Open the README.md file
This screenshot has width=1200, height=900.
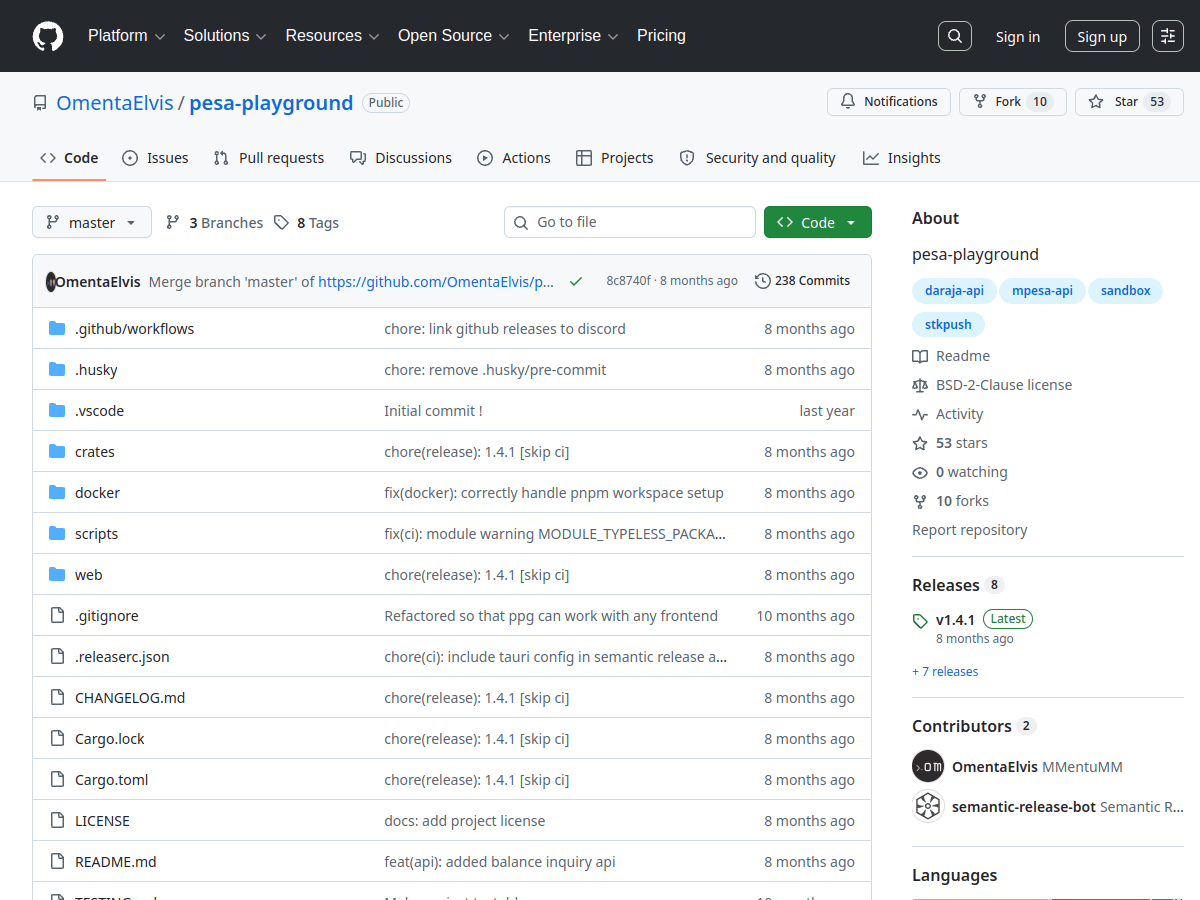(116, 862)
